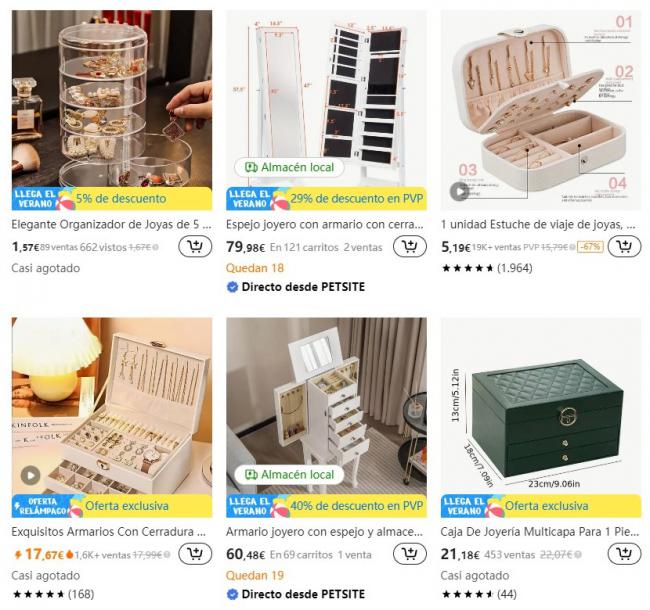
Task: Click Almacén local badge on mirror cabinet
Action: [289, 167]
